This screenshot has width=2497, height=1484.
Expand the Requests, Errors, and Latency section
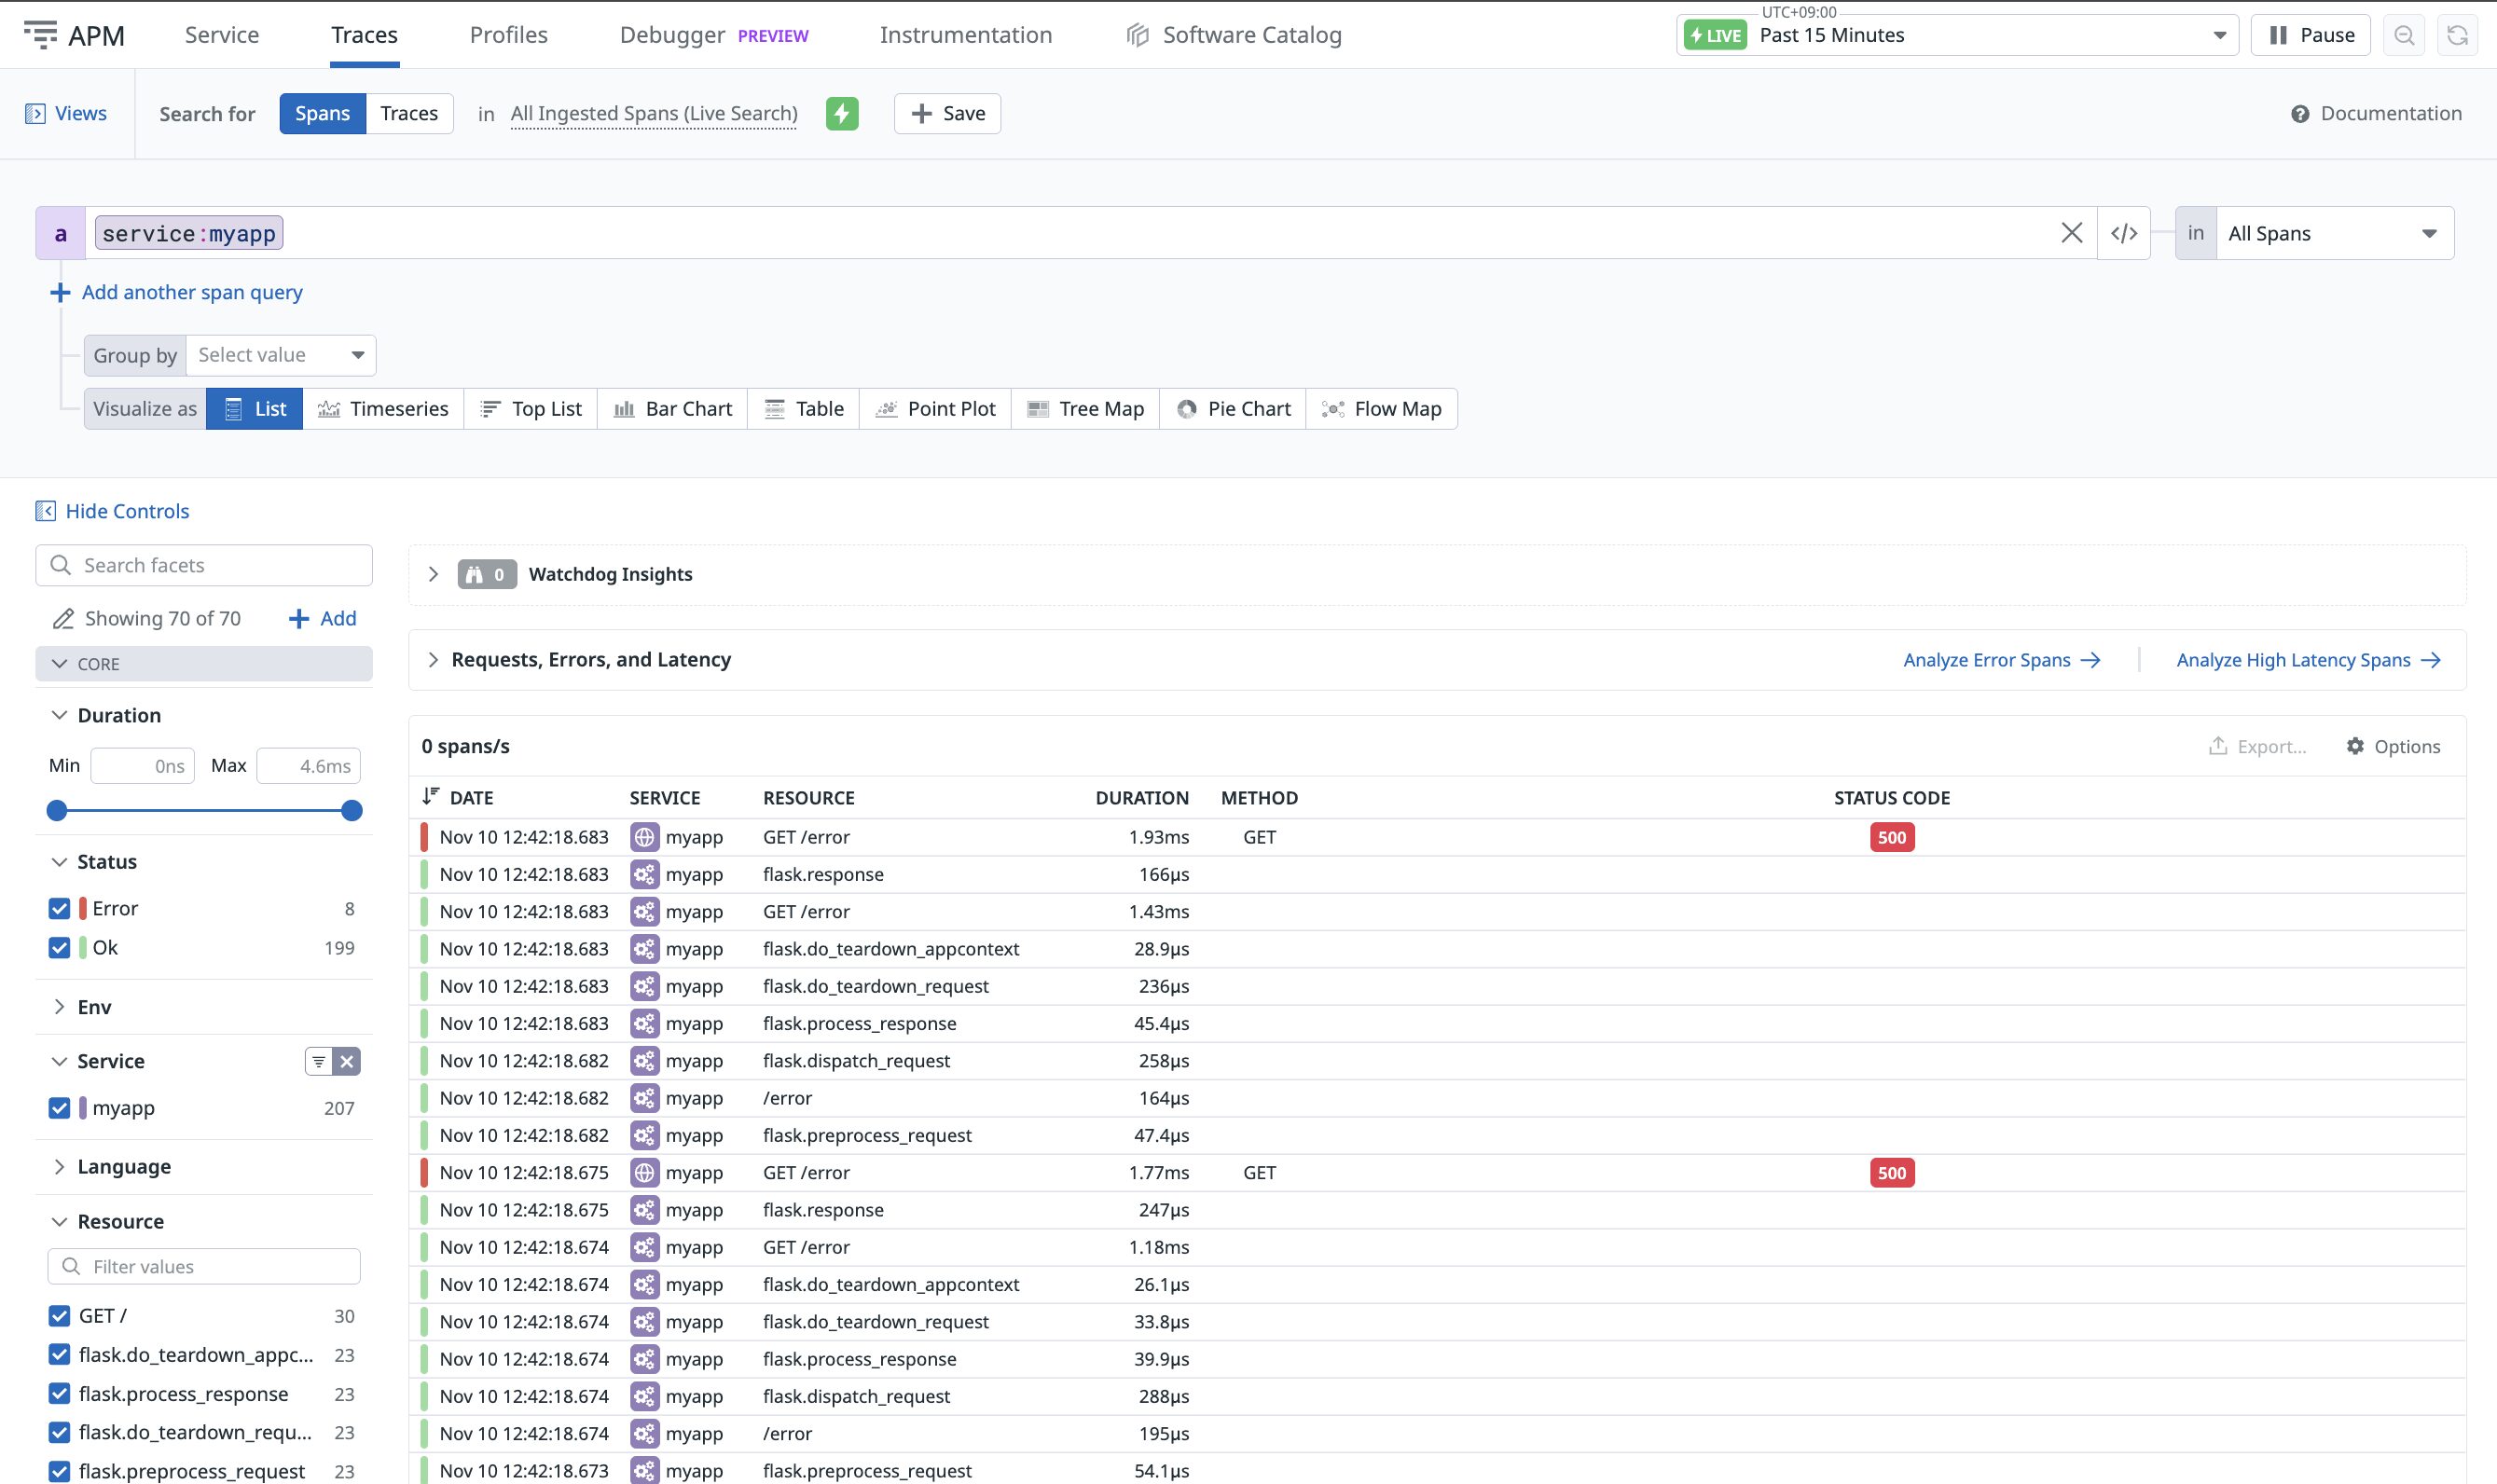435,659
